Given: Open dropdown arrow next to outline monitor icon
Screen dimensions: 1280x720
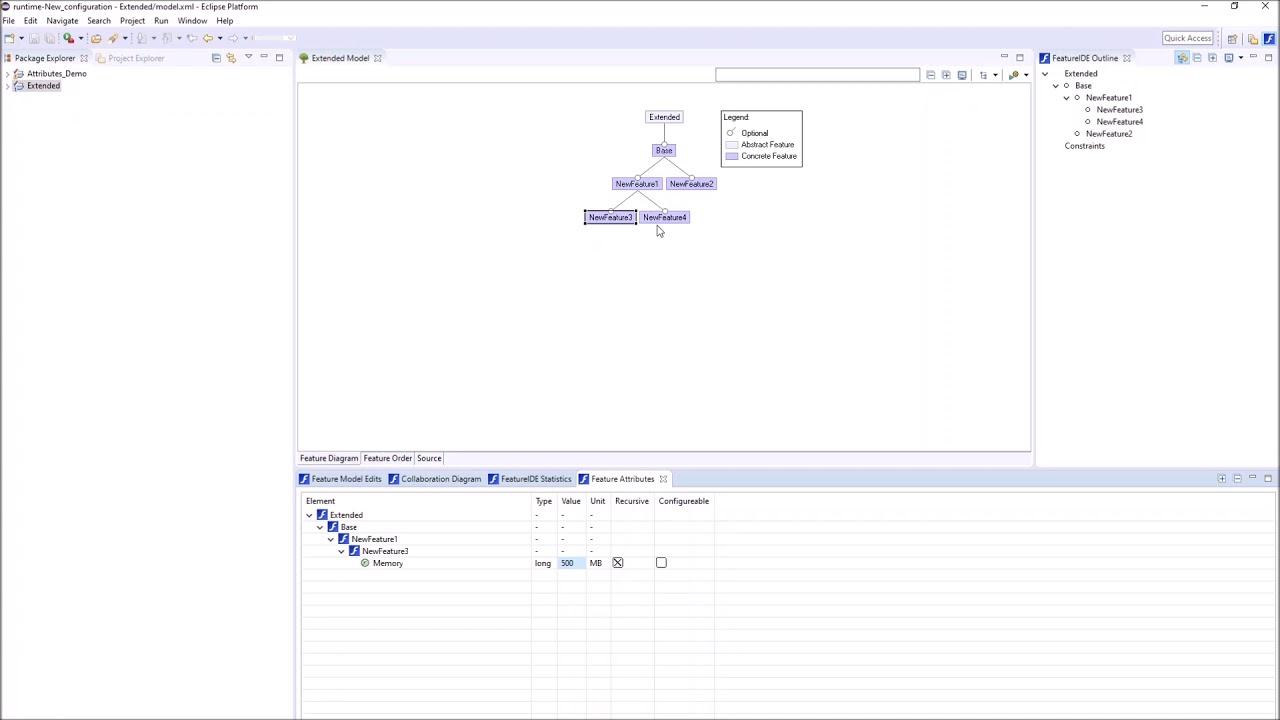Looking at the screenshot, I should point(1240,58).
